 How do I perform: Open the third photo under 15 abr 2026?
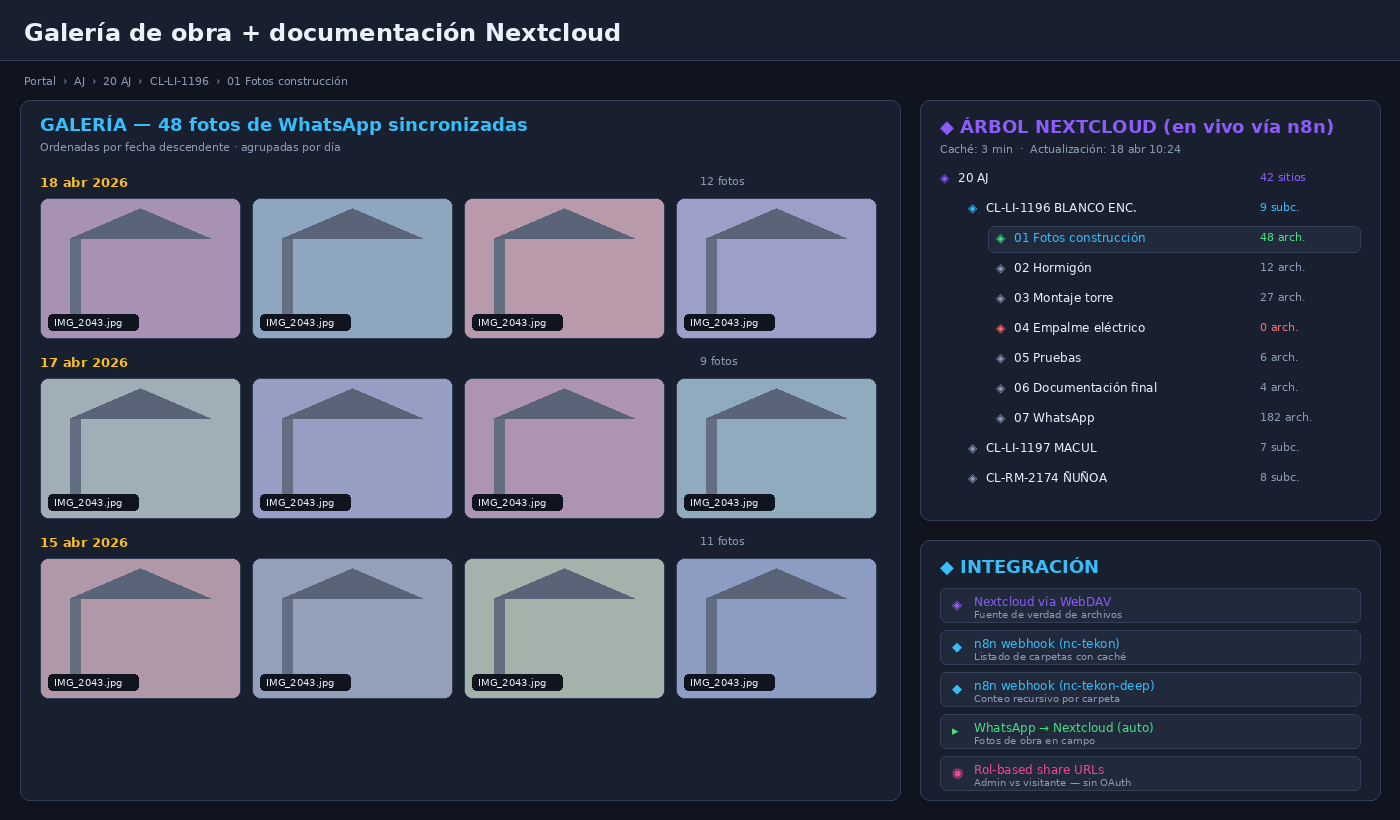click(564, 628)
